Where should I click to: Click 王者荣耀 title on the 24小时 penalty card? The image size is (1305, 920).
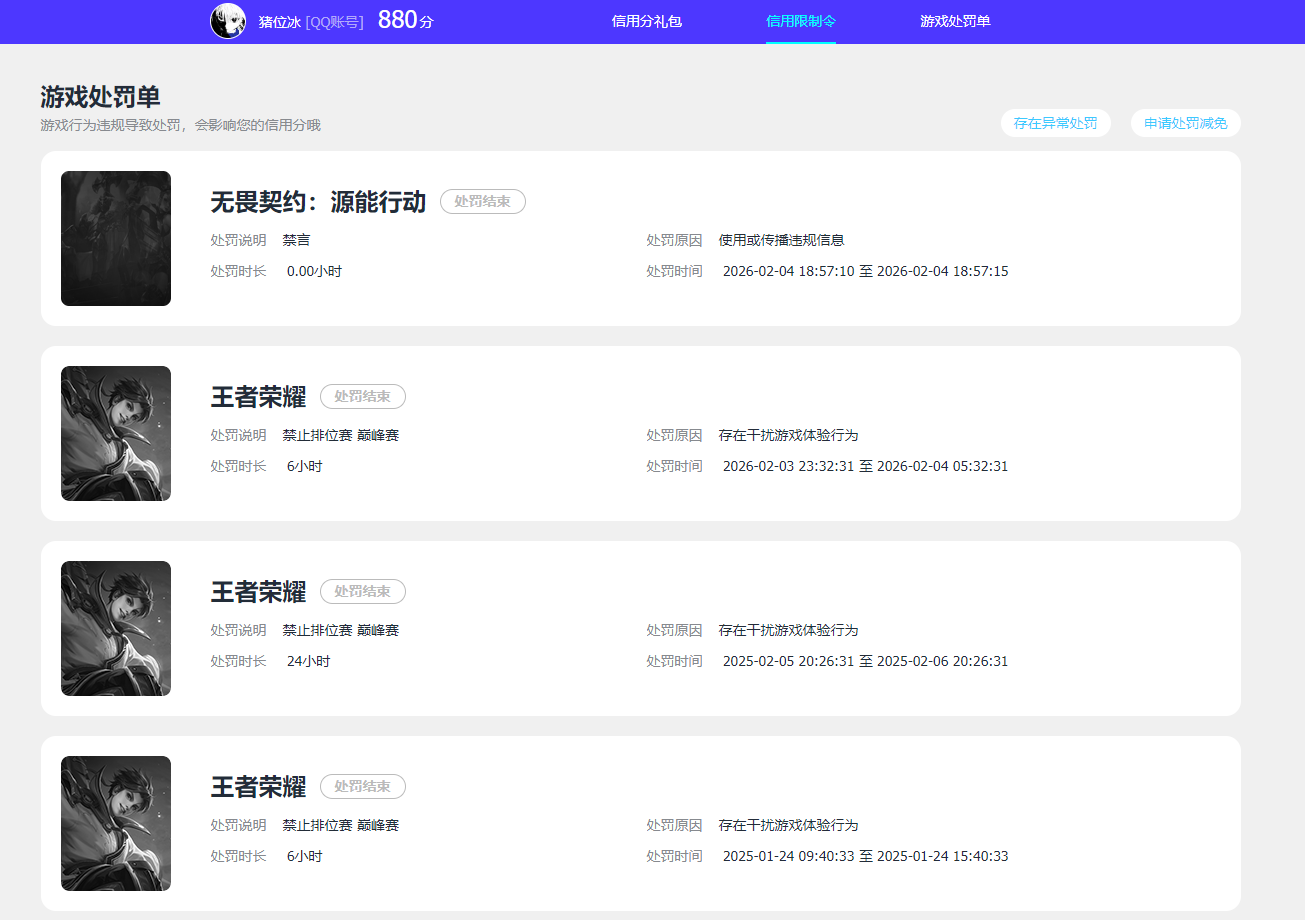(258, 592)
